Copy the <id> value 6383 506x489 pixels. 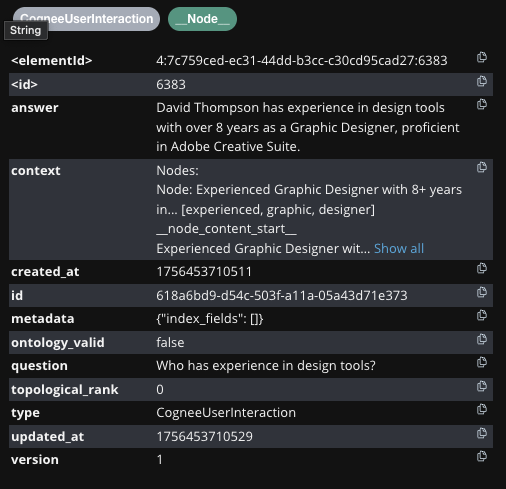[482, 81]
